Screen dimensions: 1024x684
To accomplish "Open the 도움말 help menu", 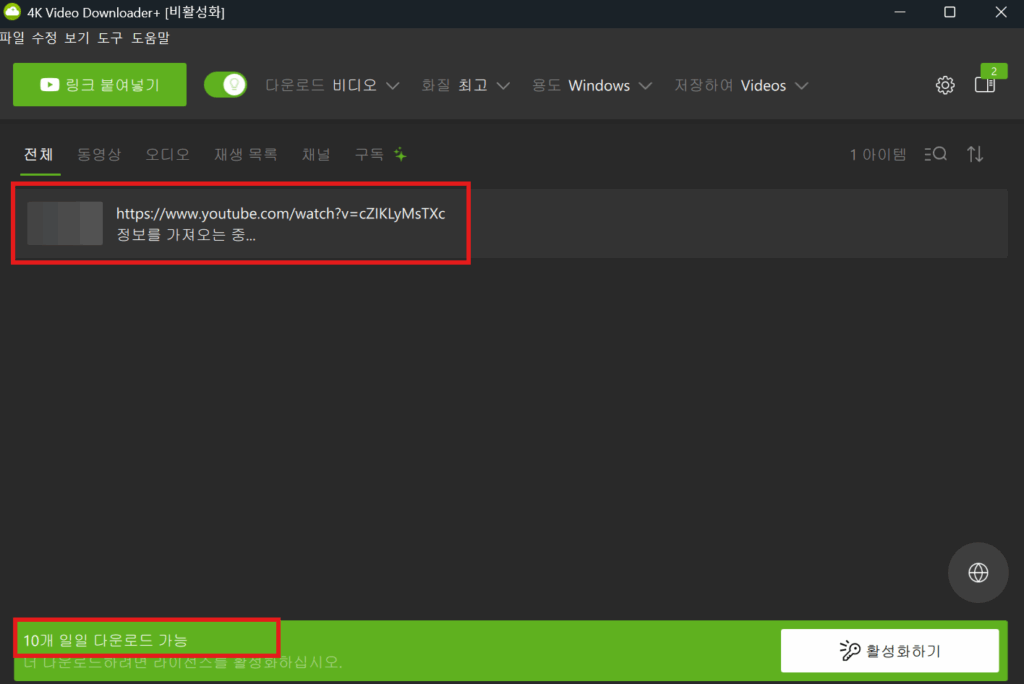I will (x=150, y=38).
